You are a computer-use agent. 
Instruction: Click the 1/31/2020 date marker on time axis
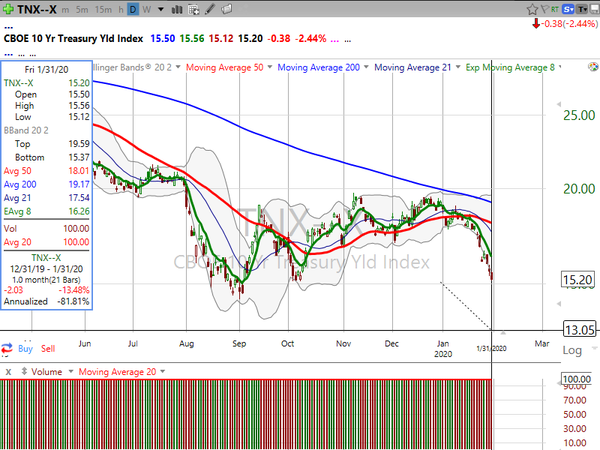tap(491, 349)
